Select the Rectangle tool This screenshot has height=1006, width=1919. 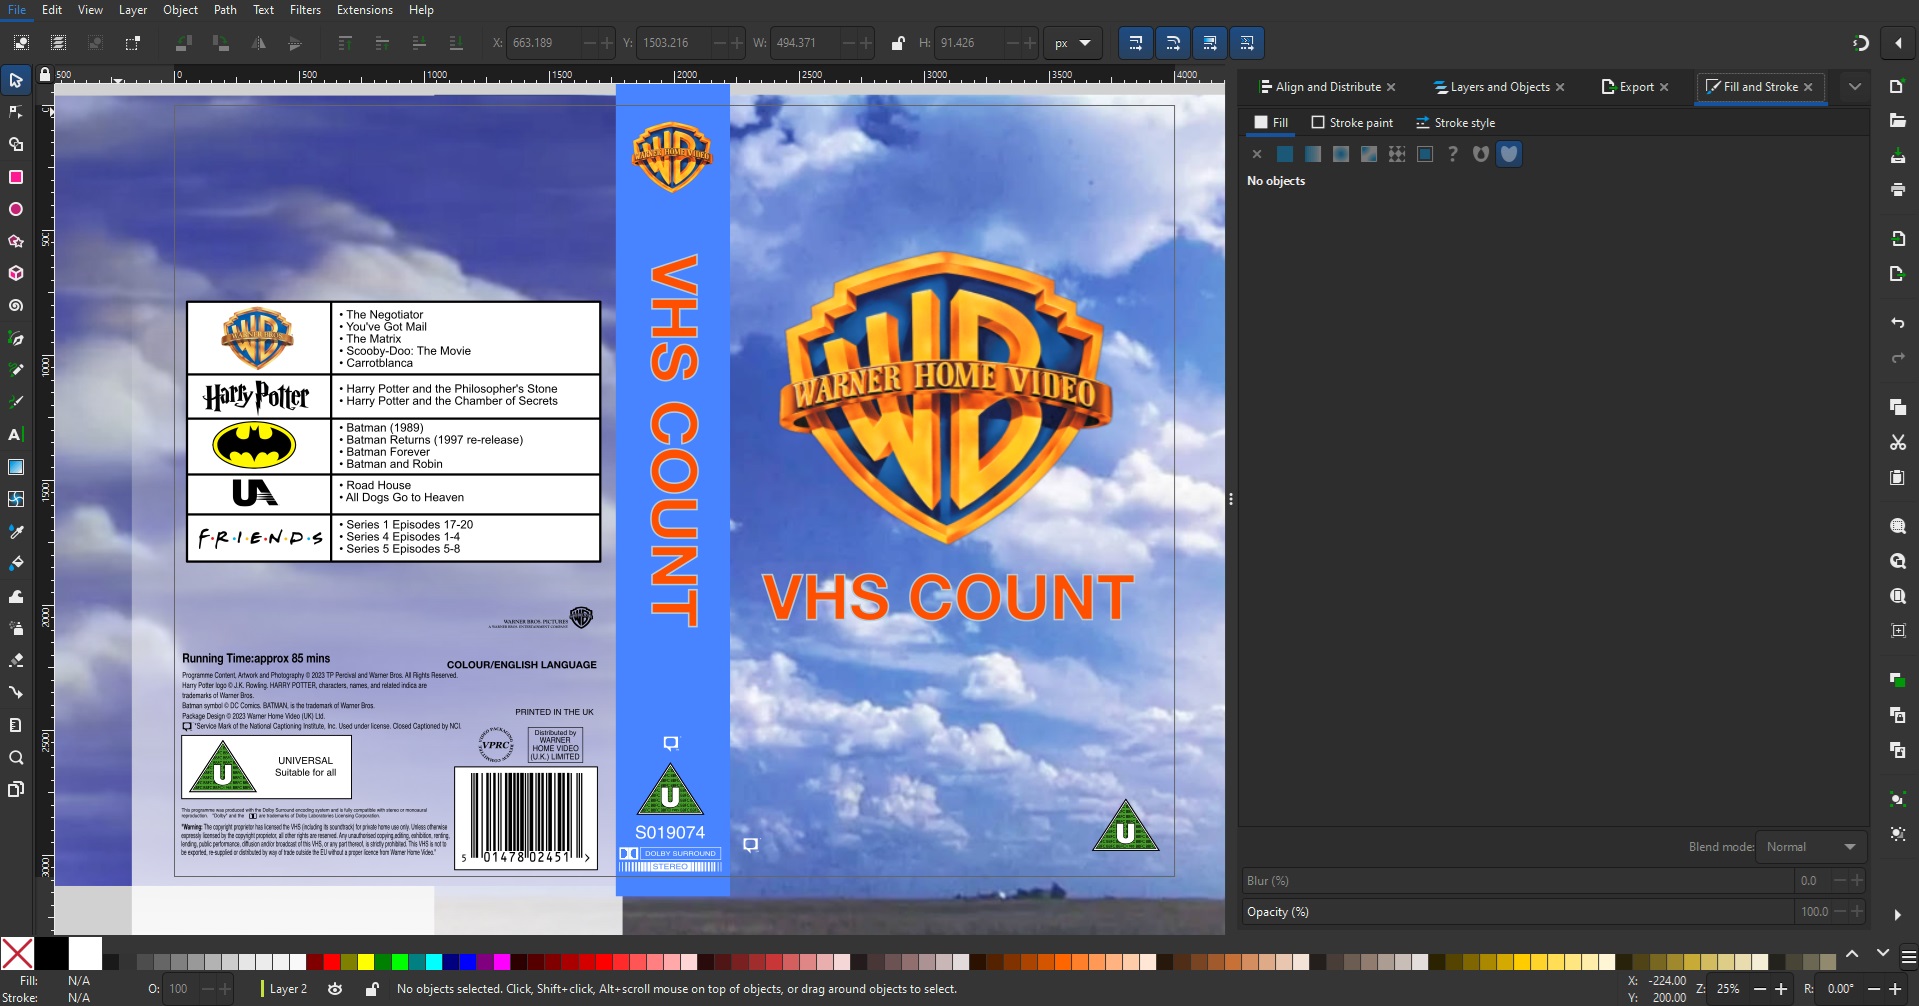[x=16, y=177]
